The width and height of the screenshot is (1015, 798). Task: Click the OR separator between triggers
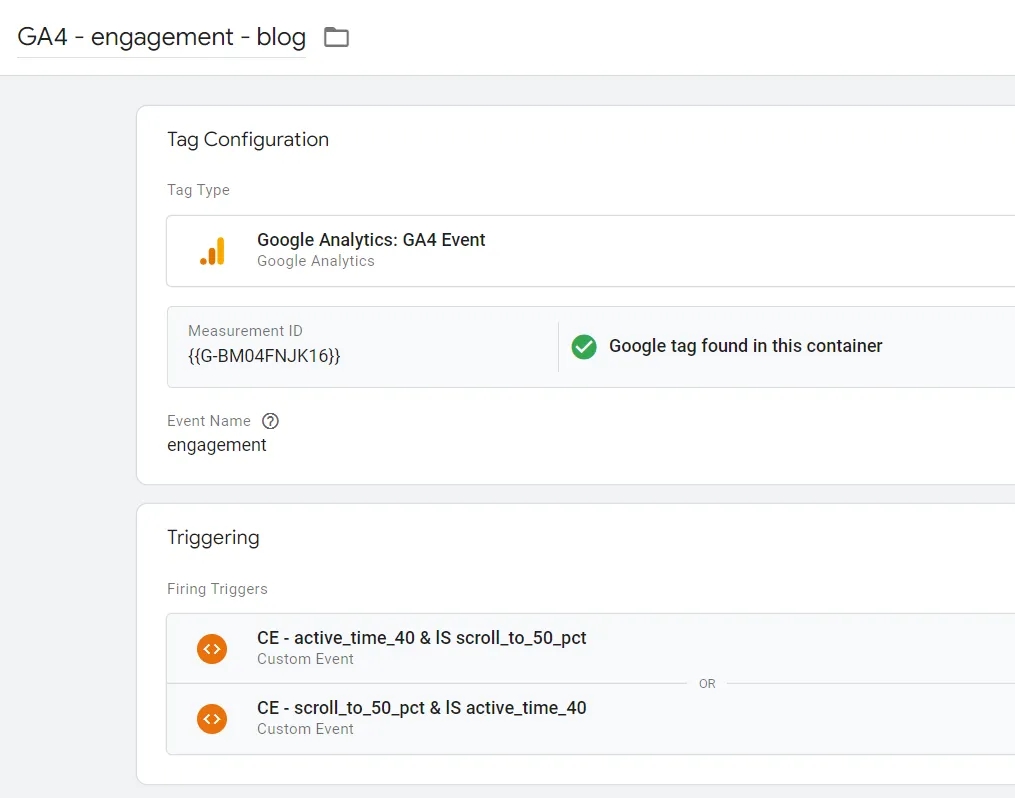click(x=707, y=683)
